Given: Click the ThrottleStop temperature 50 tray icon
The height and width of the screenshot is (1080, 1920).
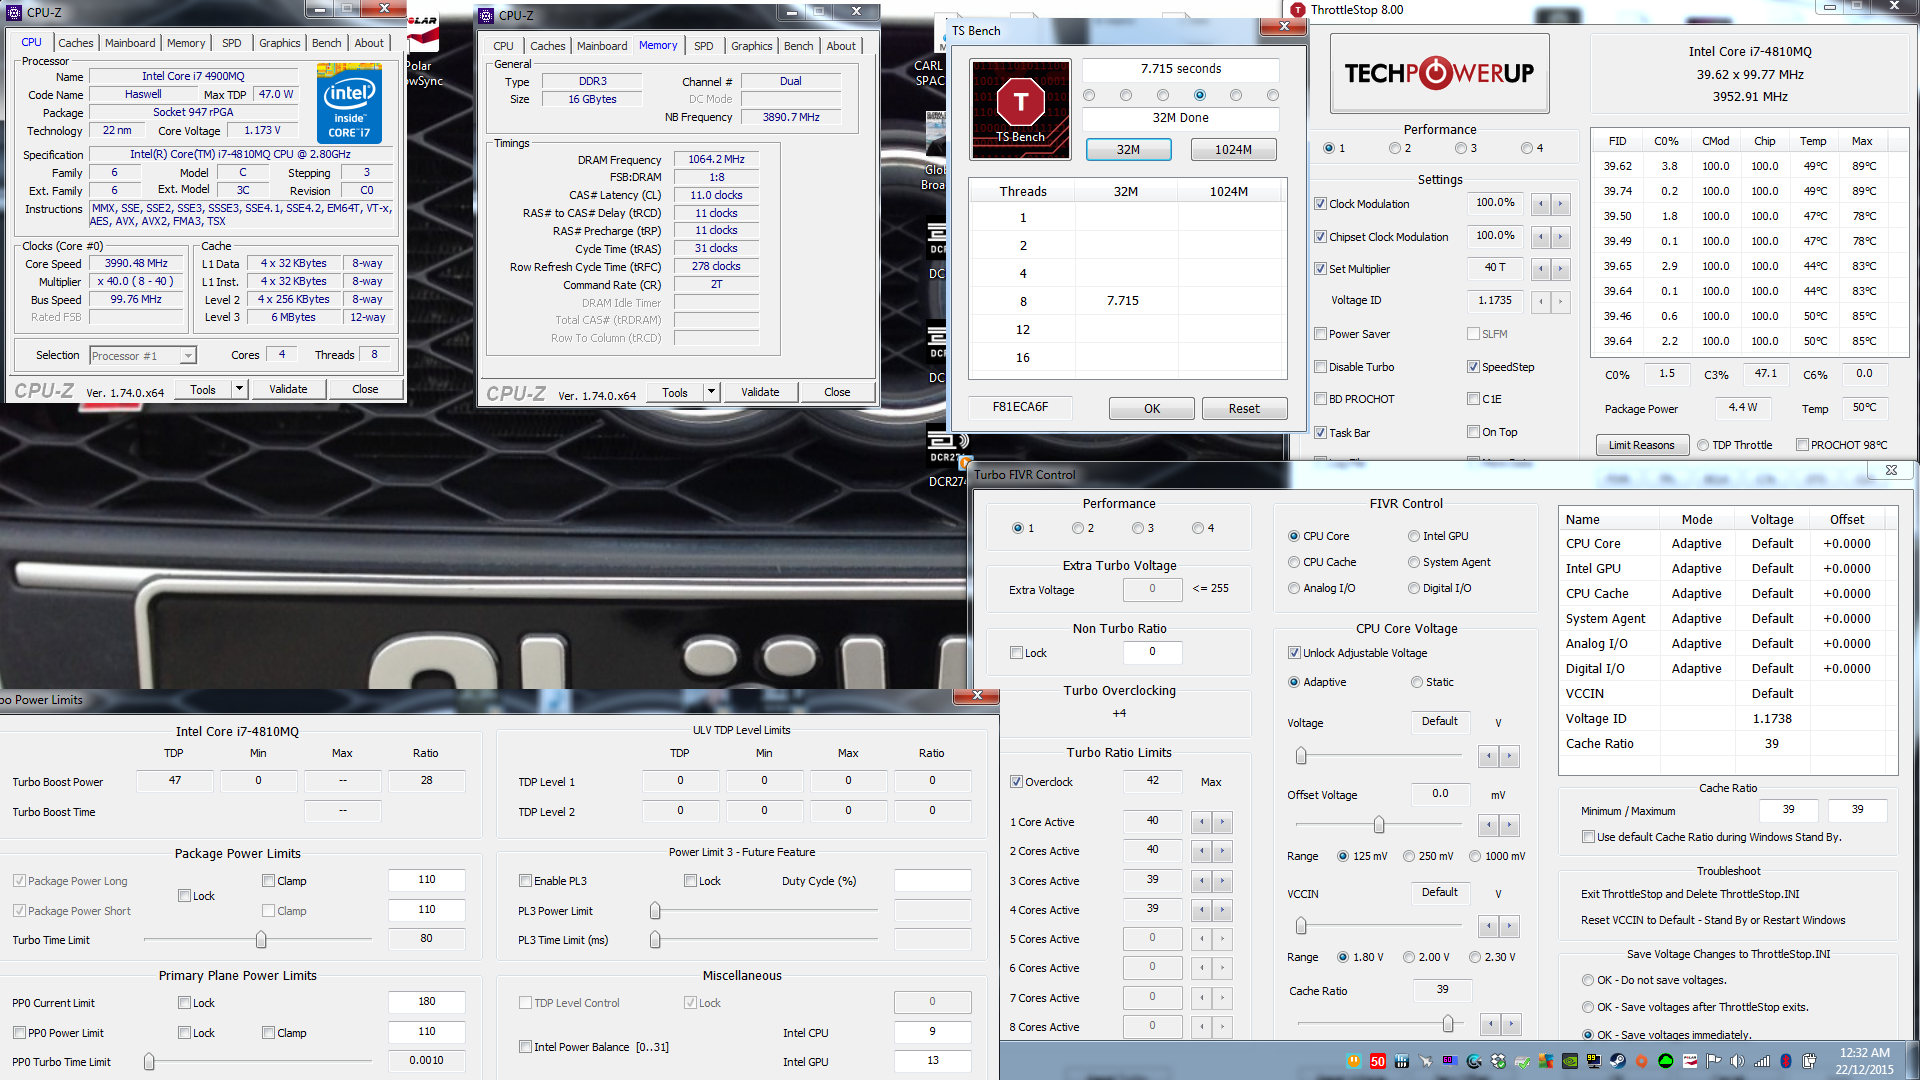Looking at the screenshot, I should coord(1378,1061).
